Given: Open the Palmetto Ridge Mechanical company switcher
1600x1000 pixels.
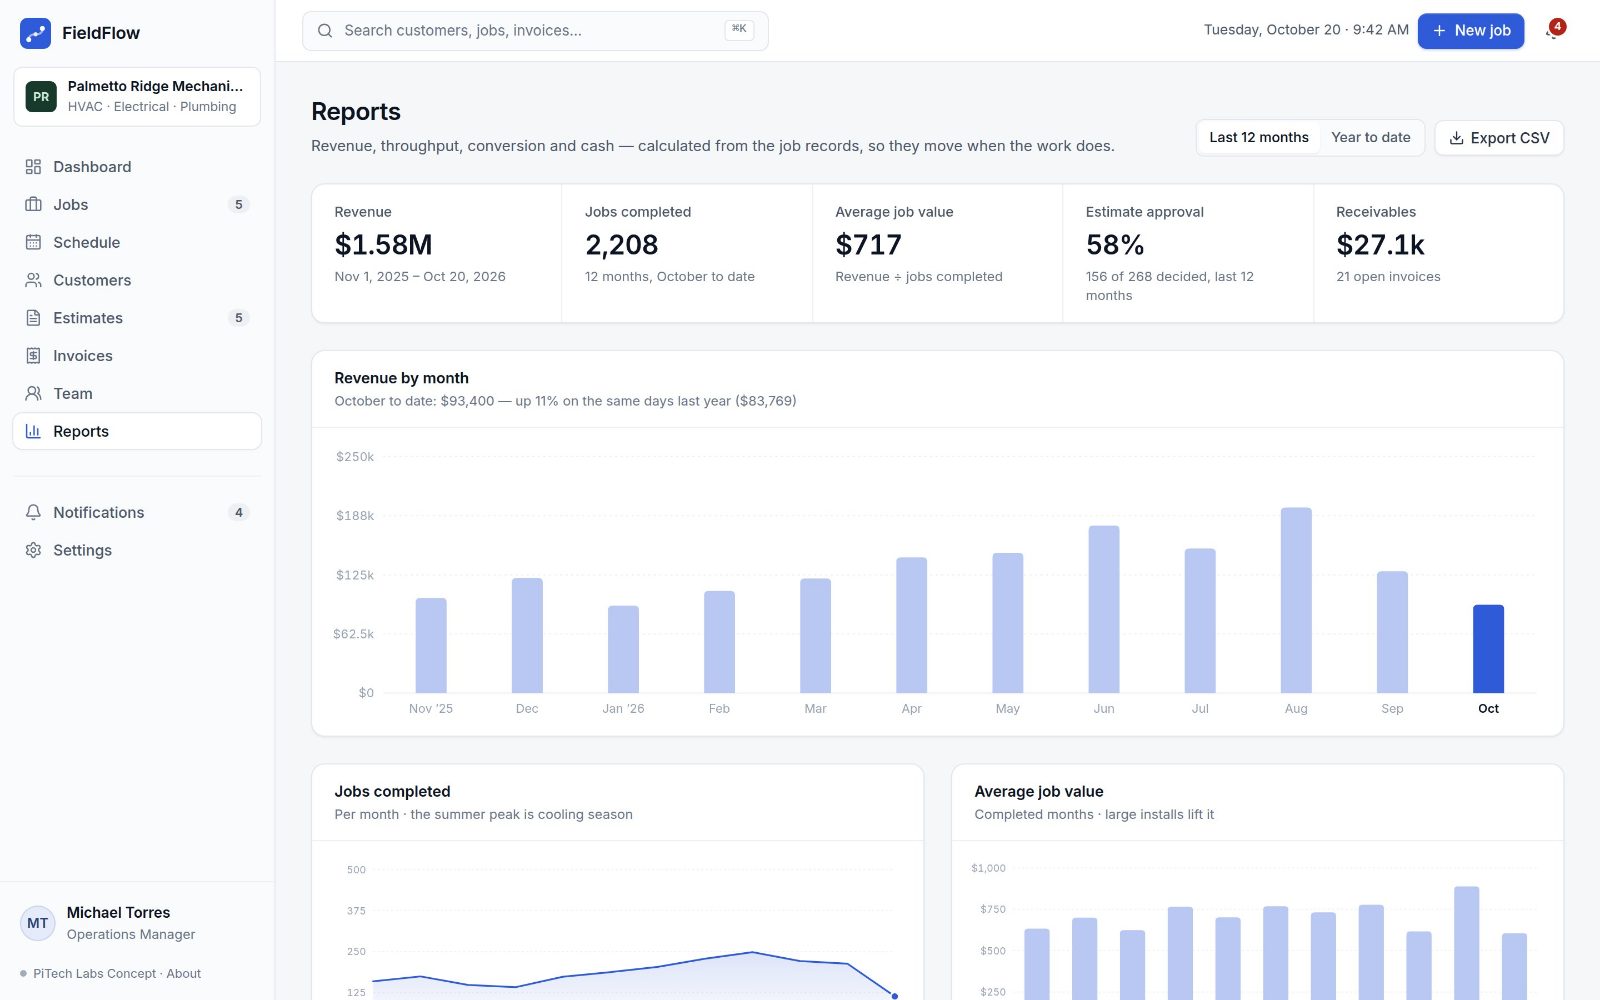Looking at the screenshot, I should [137, 97].
